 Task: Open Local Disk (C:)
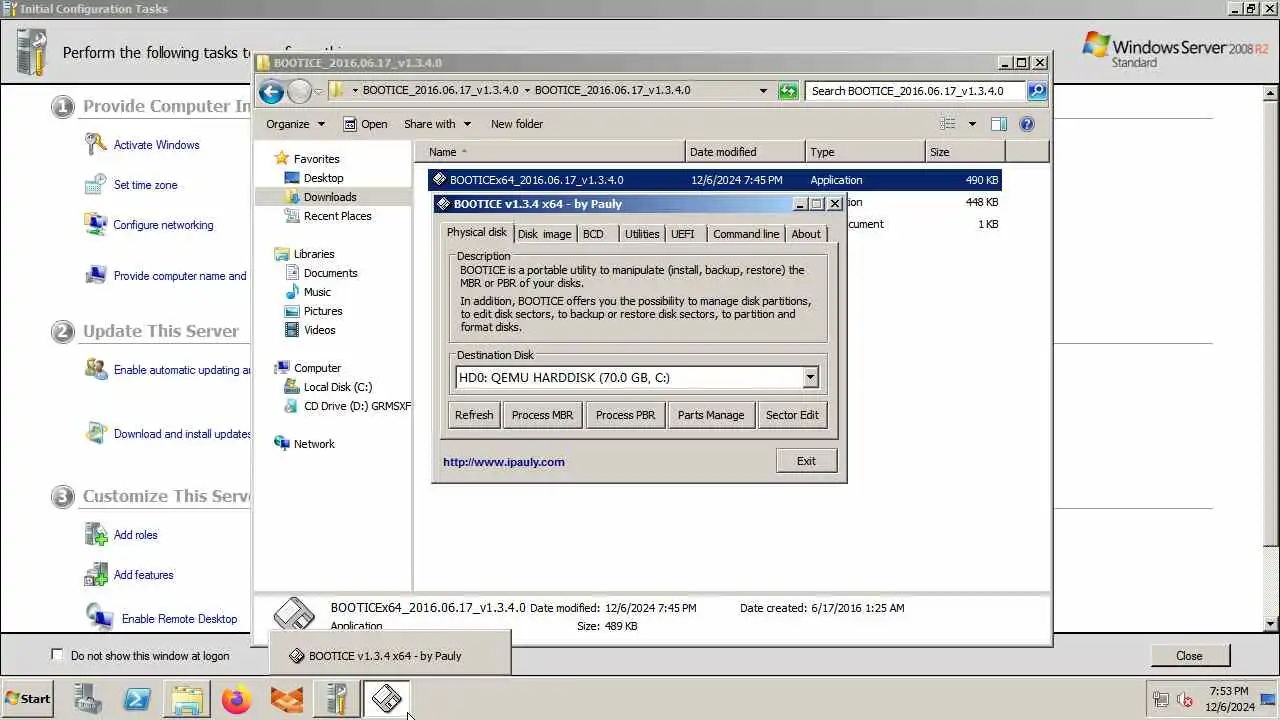coord(337,387)
